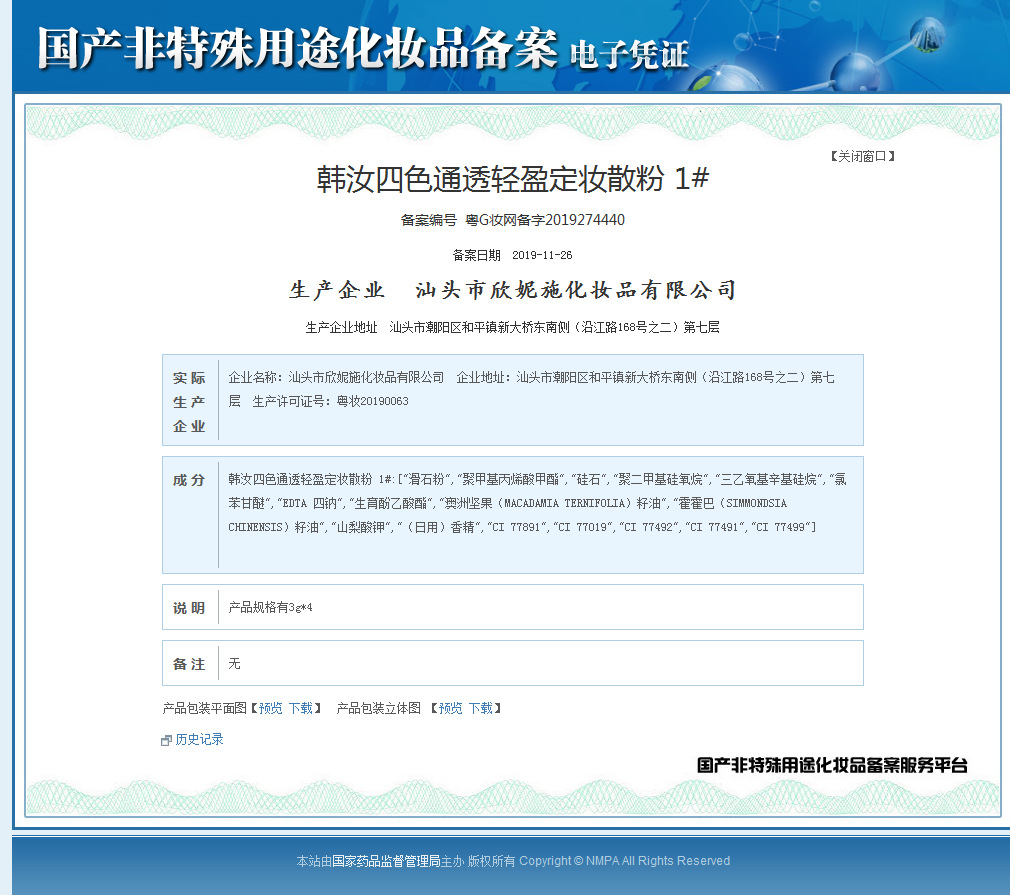Viewport: 1010px width, 895px height.
Task: Click the 成分 ingredients label
Action: pyautogui.click(x=189, y=480)
